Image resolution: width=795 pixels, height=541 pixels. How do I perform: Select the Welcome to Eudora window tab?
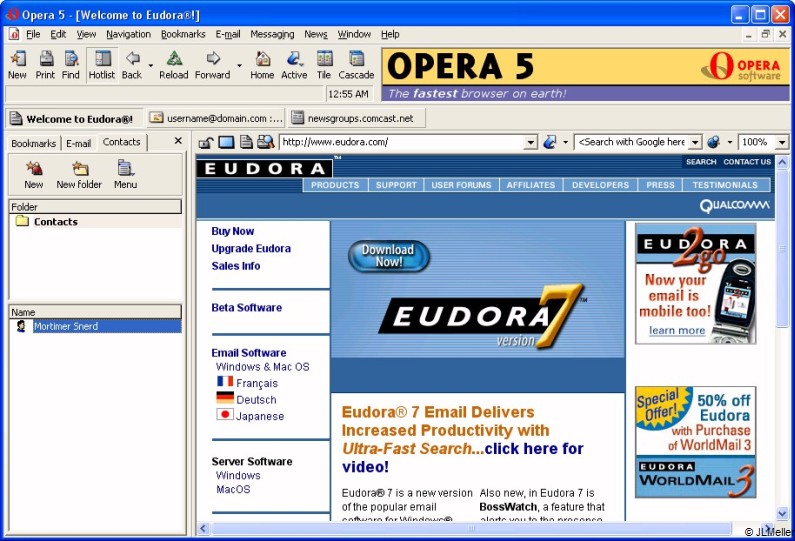(x=73, y=119)
